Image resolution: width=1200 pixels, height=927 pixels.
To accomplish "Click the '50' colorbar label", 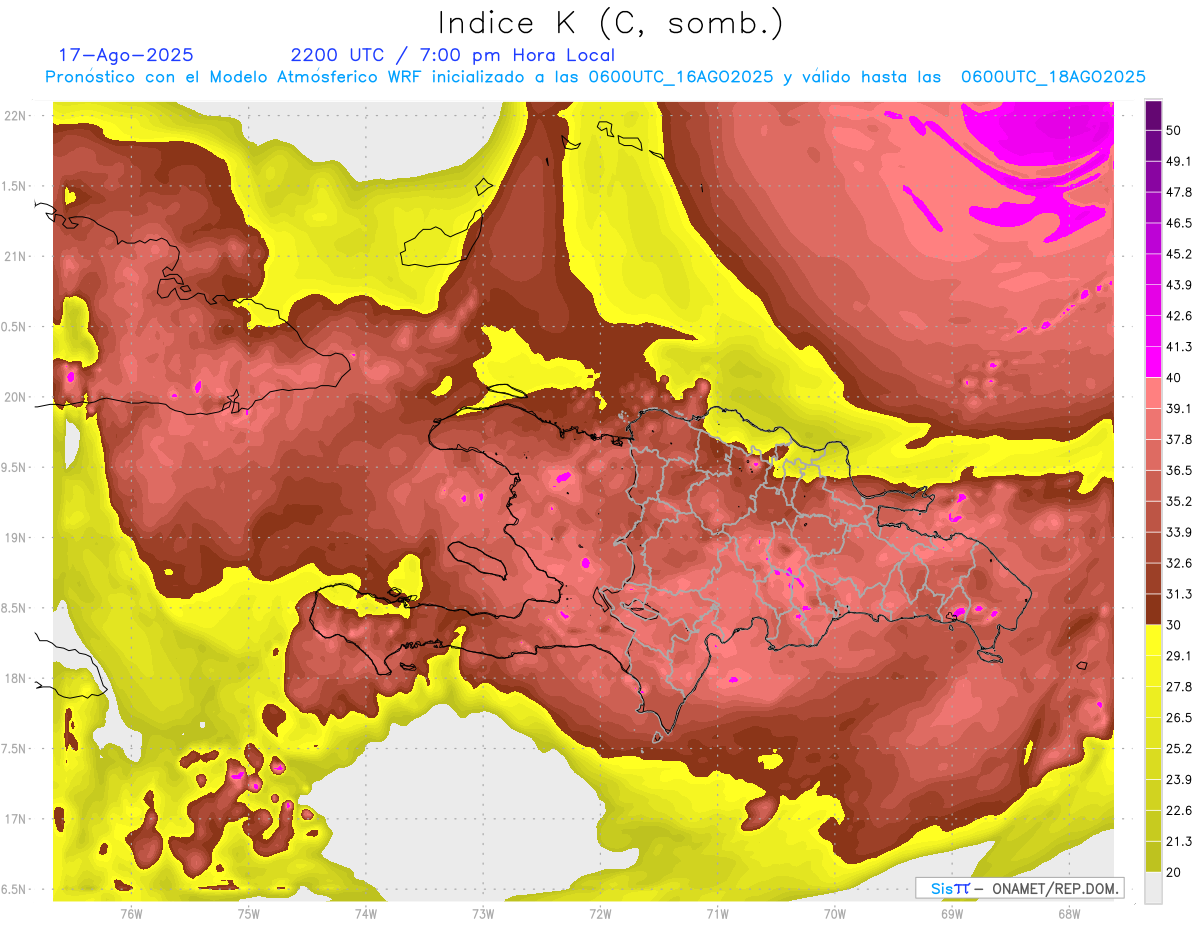I will [x=1175, y=130].
